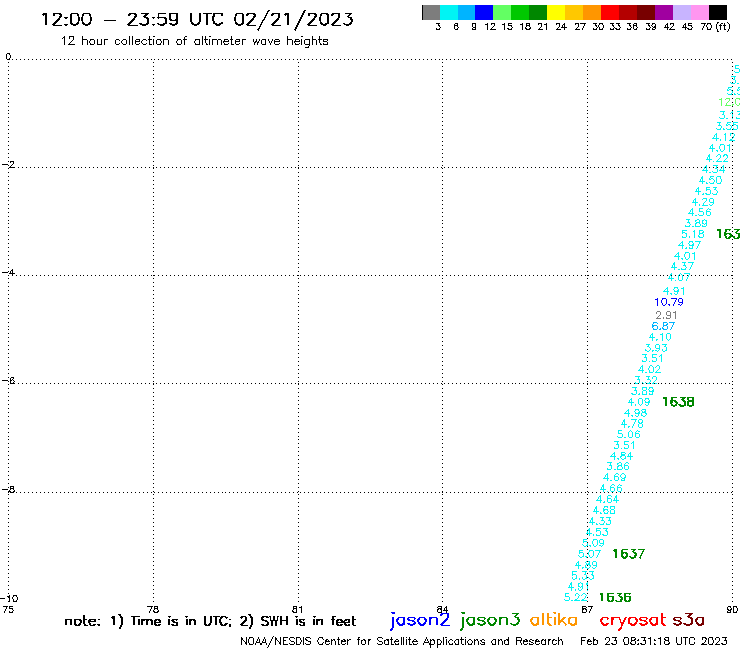Click the wave height value 3.86
Viewport: 740px width, 650px height.
618,466
